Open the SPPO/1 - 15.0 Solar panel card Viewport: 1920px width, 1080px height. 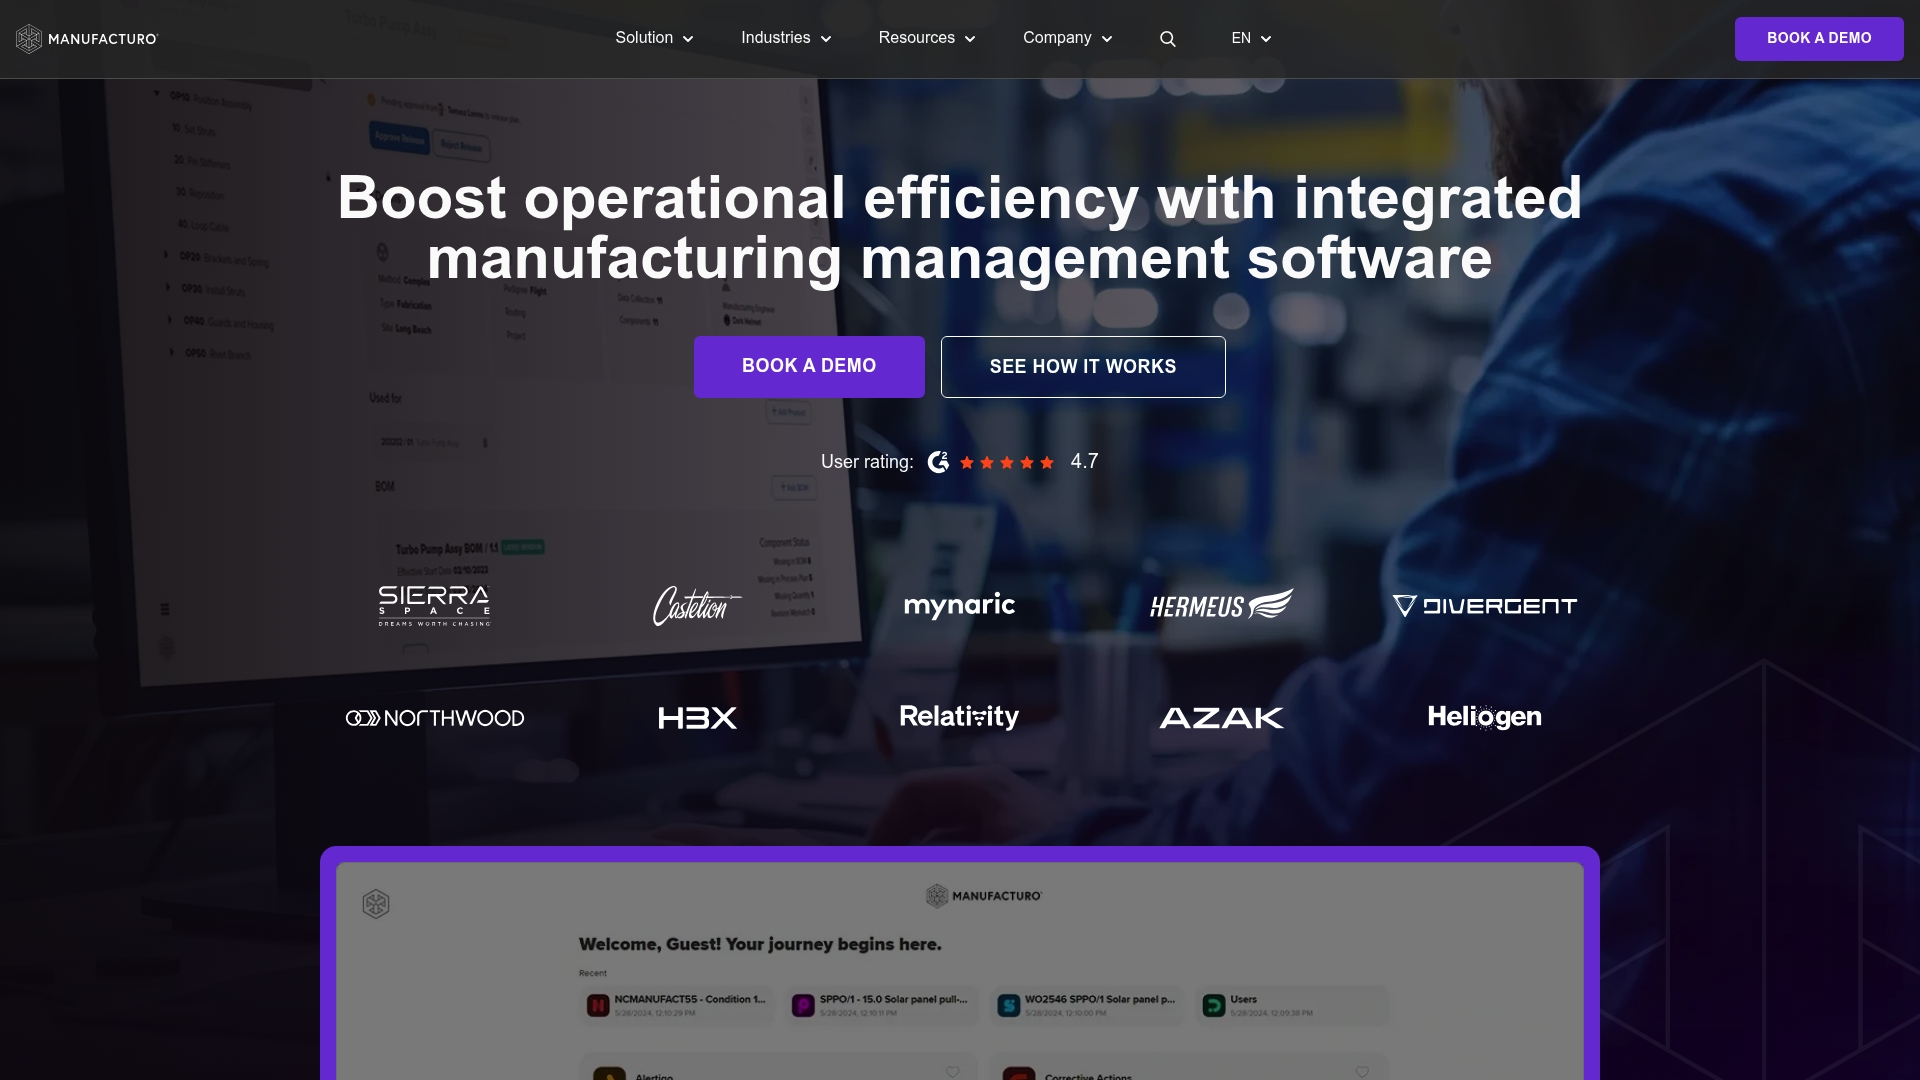click(882, 1006)
